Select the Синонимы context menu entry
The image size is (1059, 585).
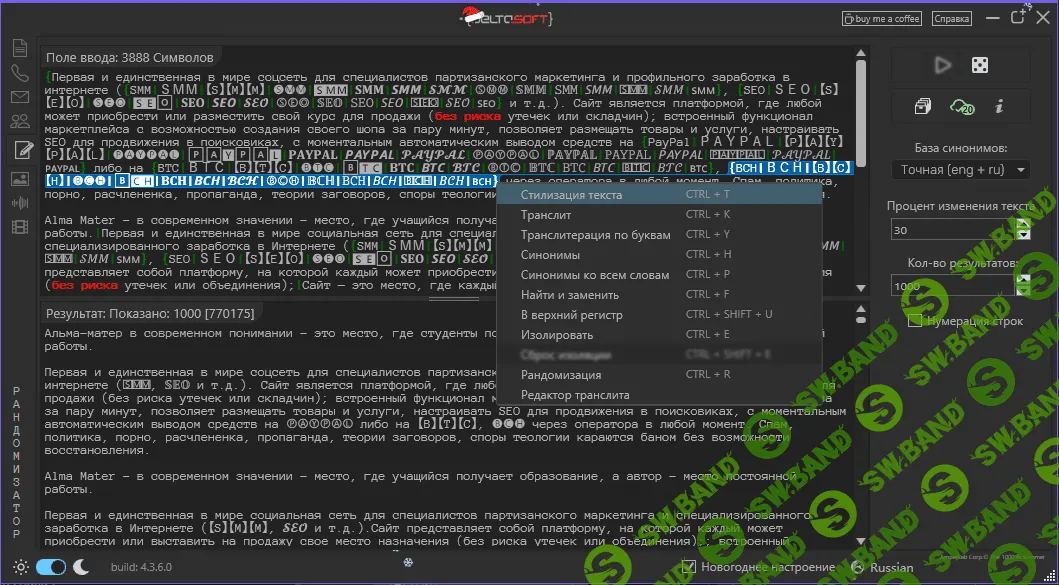(659, 255)
